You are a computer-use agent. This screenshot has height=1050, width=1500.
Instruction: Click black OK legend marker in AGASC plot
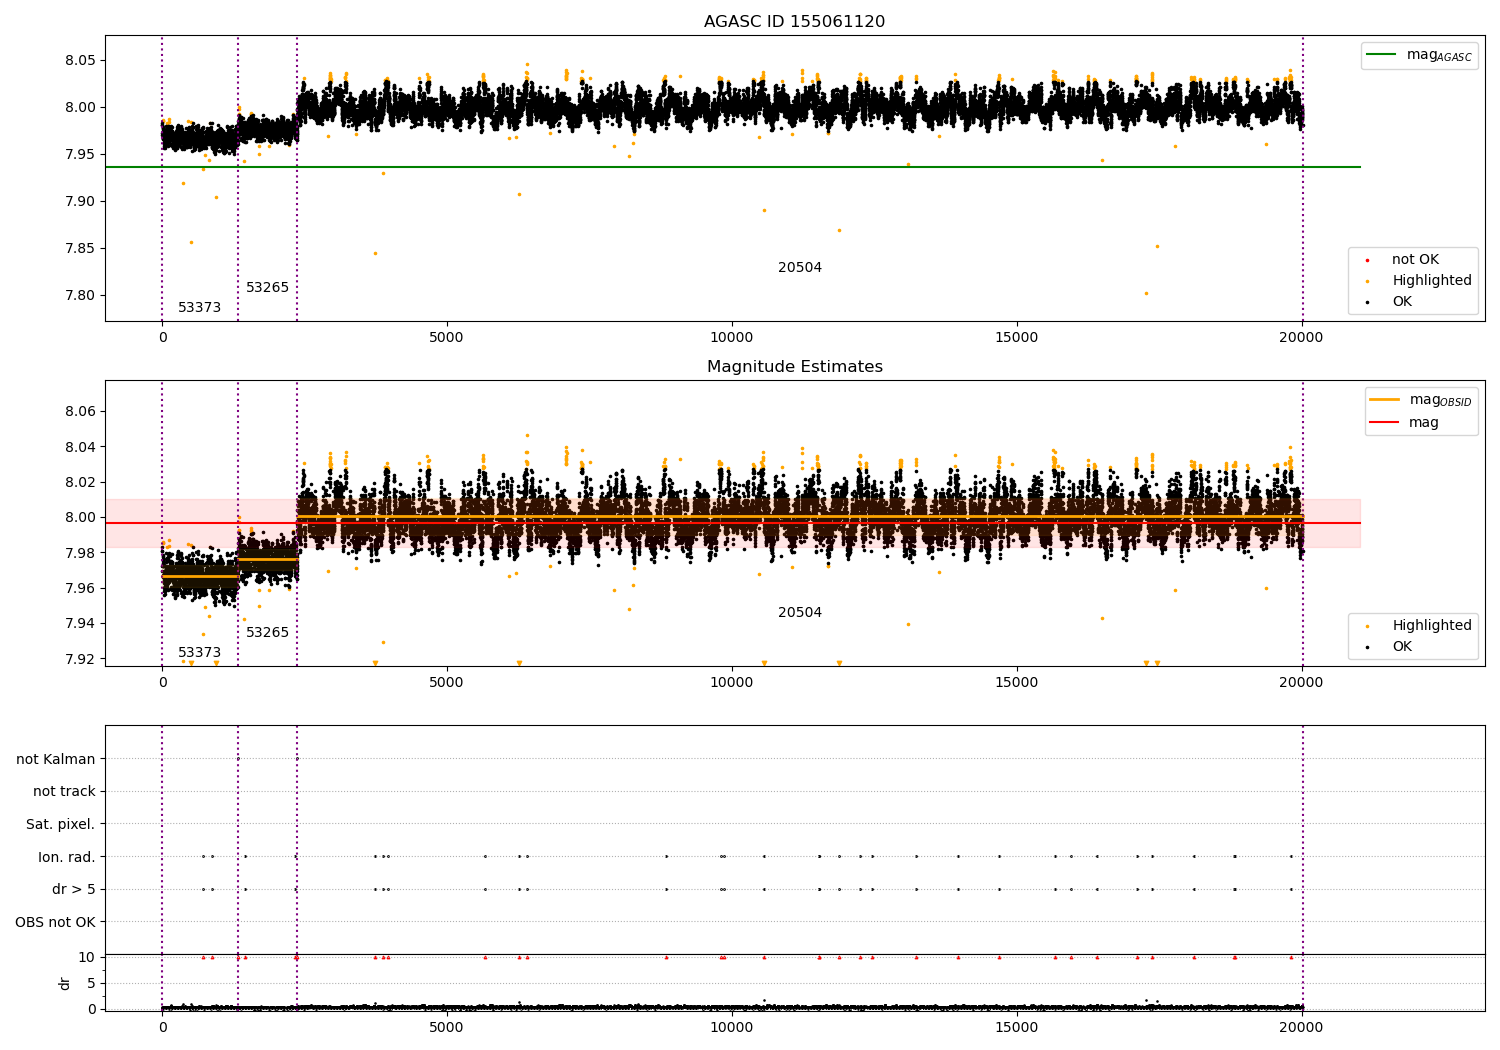1367,302
